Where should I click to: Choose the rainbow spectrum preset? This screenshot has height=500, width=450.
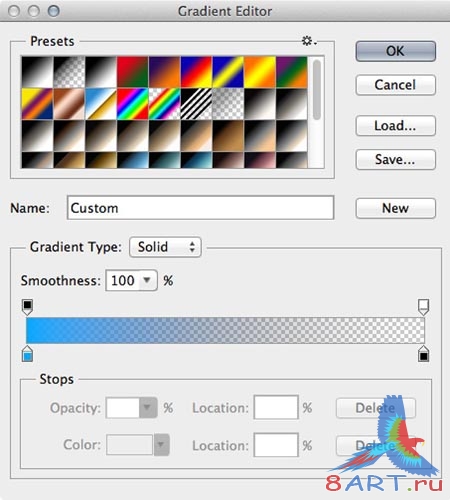coord(133,104)
